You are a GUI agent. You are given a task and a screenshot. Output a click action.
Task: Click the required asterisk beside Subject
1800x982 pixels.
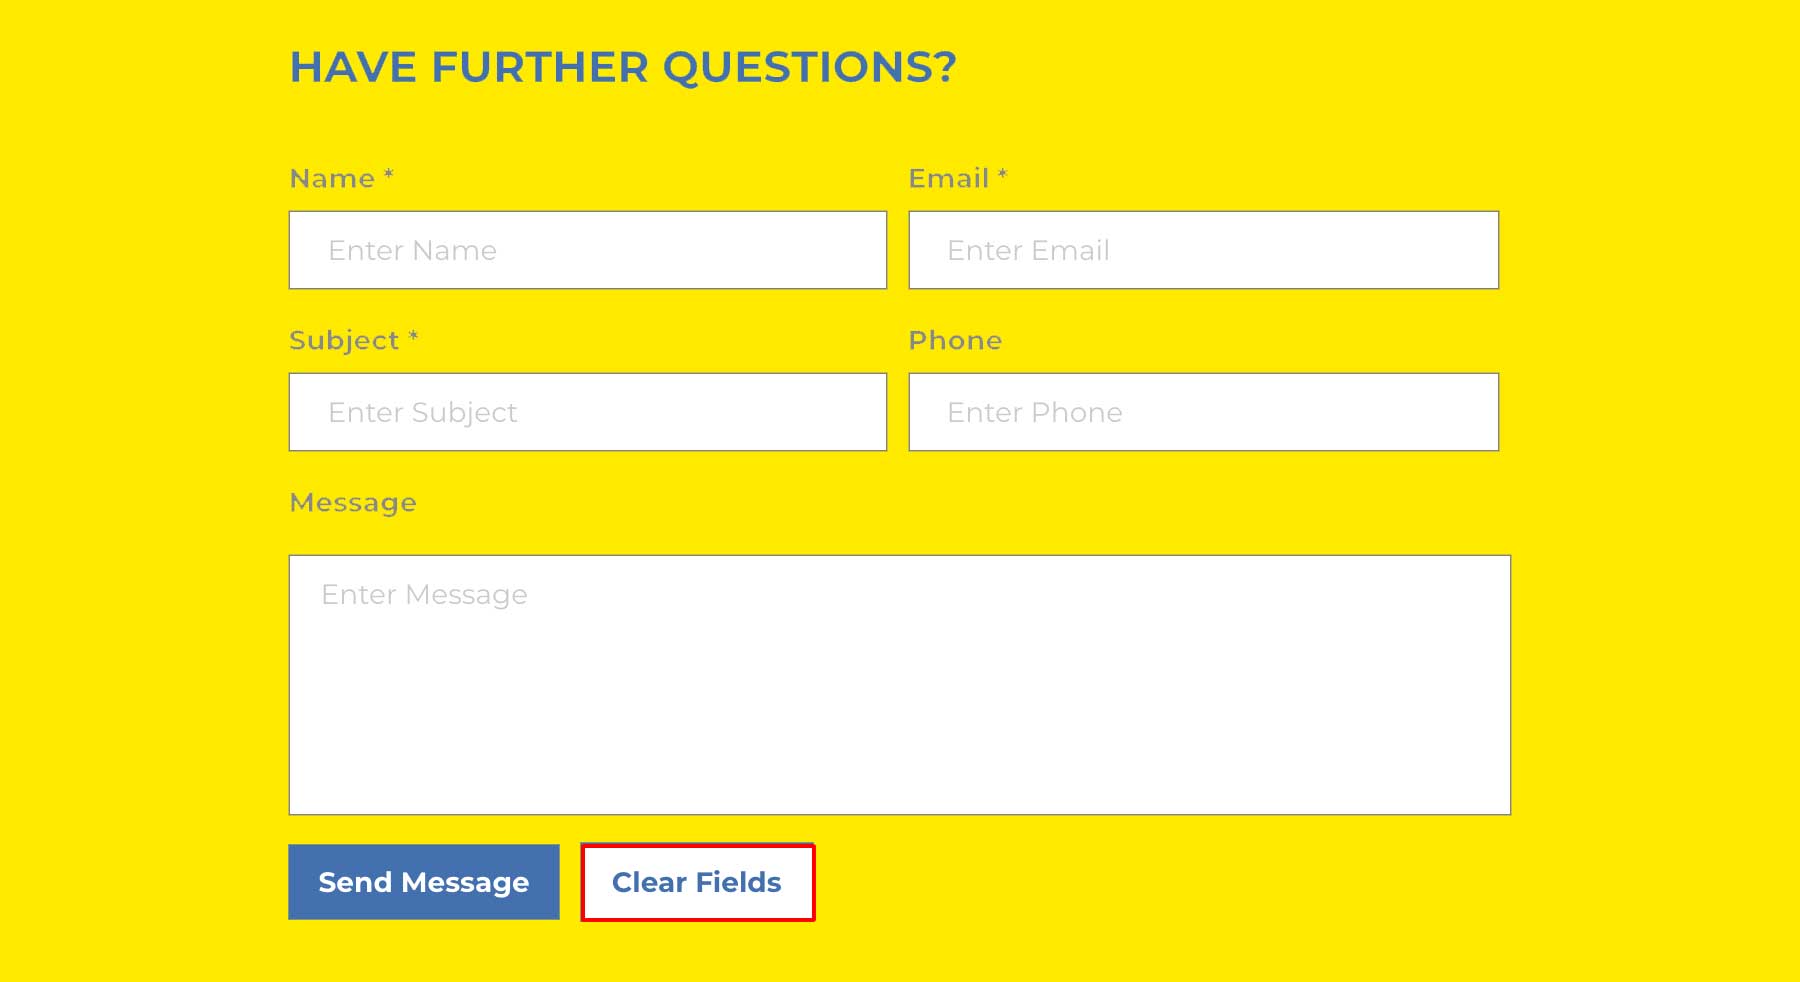tap(413, 338)
